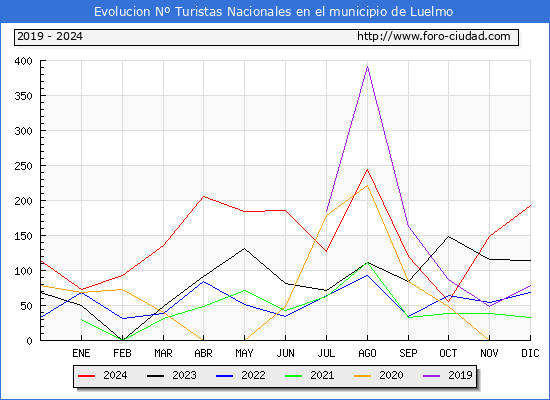Click the red 2024 data point at ABR
Screen dimensions: 550x400
click(x=203, y=196)
